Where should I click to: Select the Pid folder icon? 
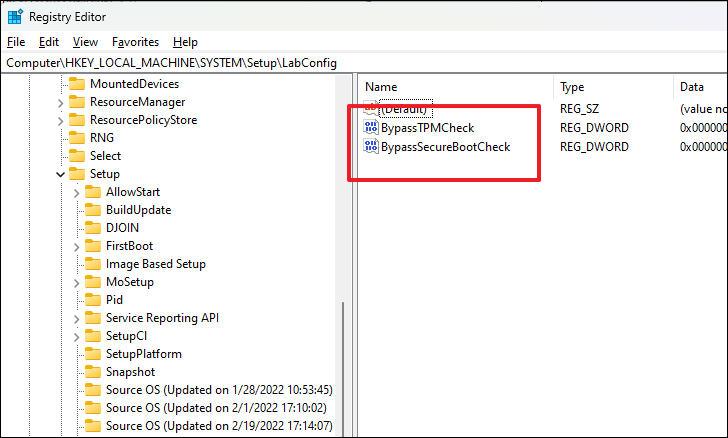93,300
